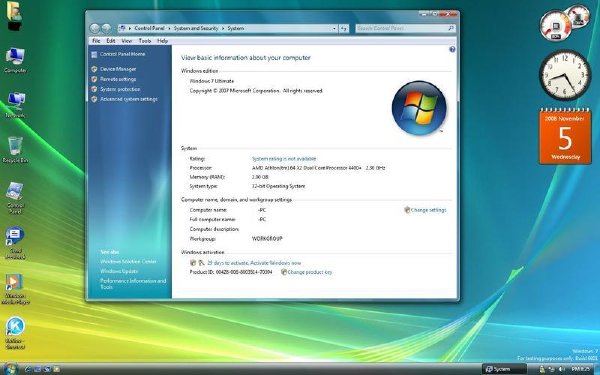
Task: Click the refresh button beside address bar
Action: click(x=344, y=28)
